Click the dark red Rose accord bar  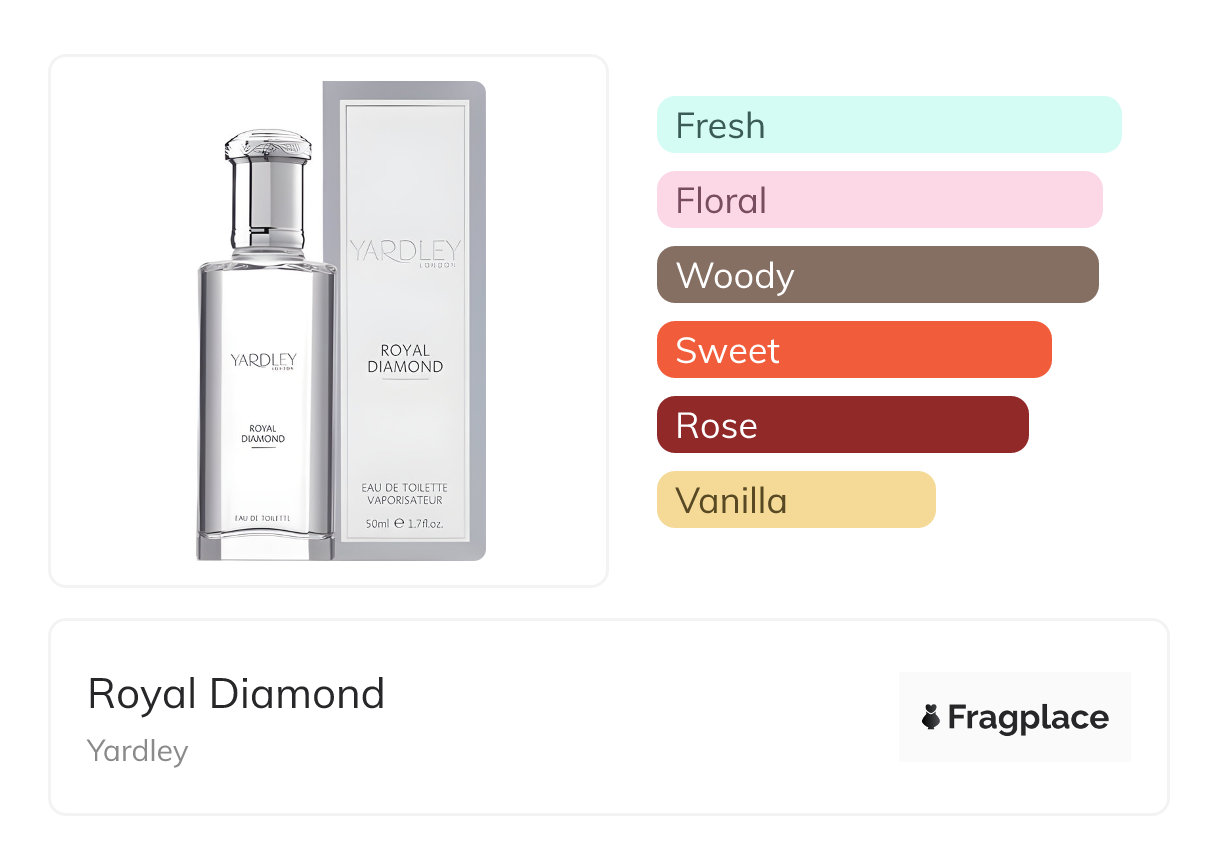pyautogui.click(x=842, y=425)
